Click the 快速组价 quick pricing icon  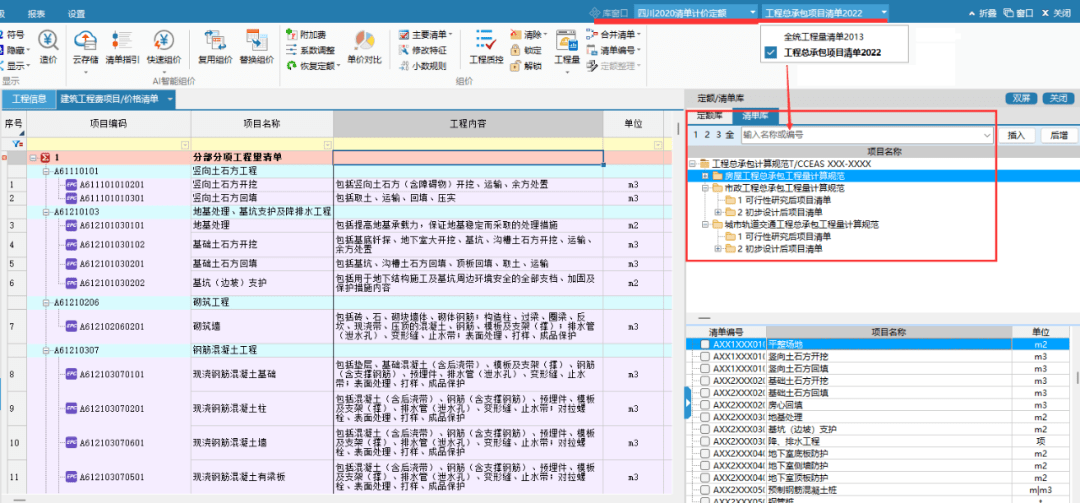[163, 40]
